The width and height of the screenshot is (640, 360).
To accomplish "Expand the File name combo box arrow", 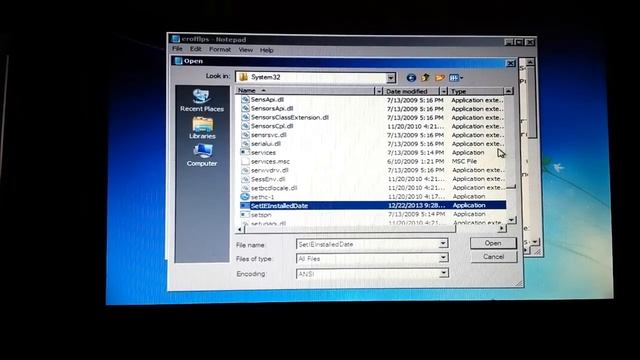I will pos(443,244).
